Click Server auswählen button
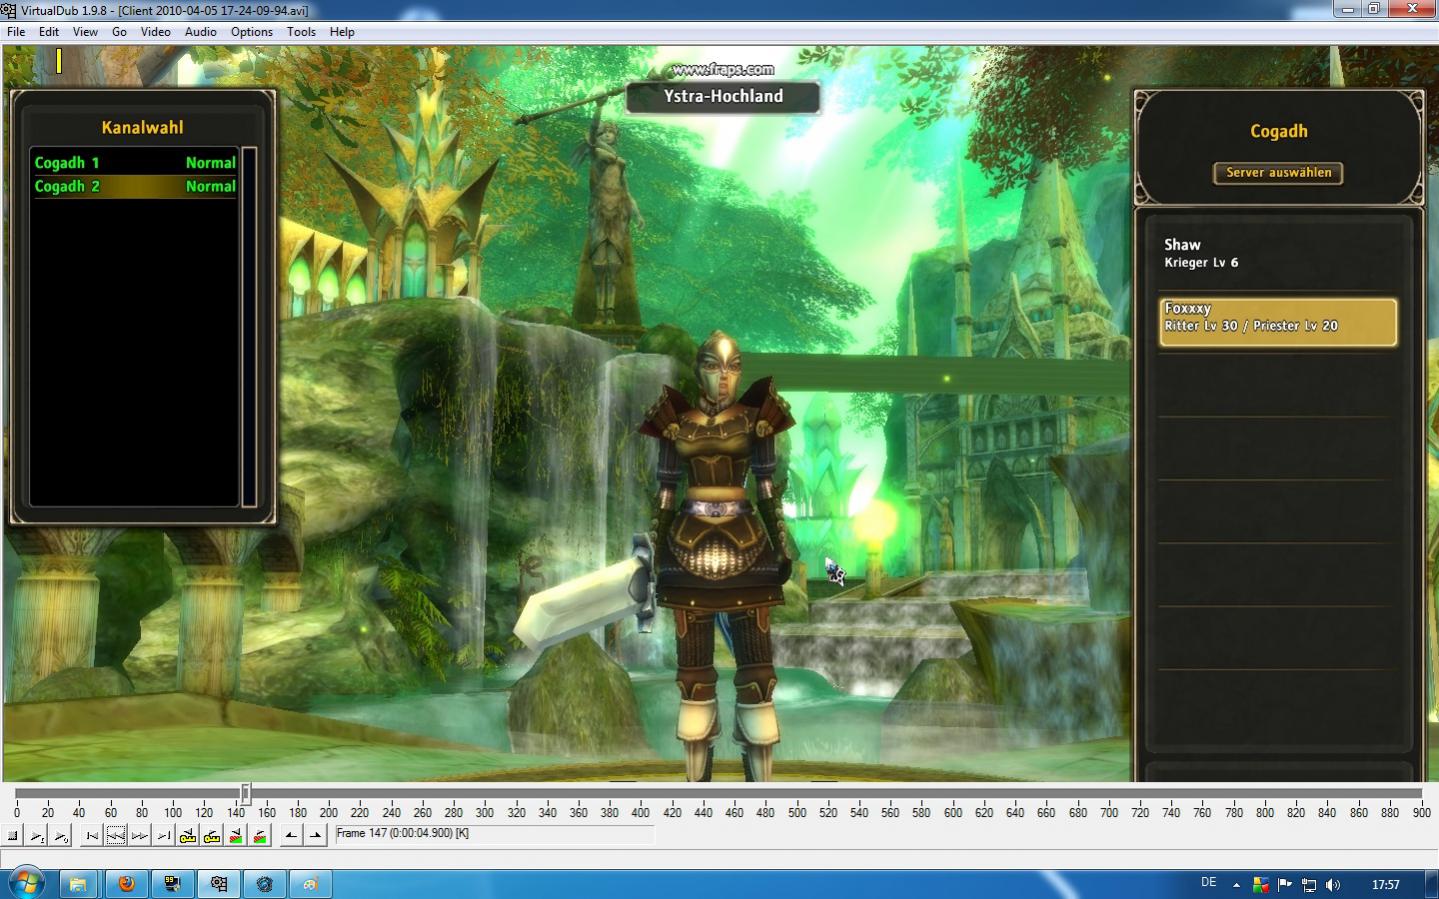 (x=1278, y=173)
